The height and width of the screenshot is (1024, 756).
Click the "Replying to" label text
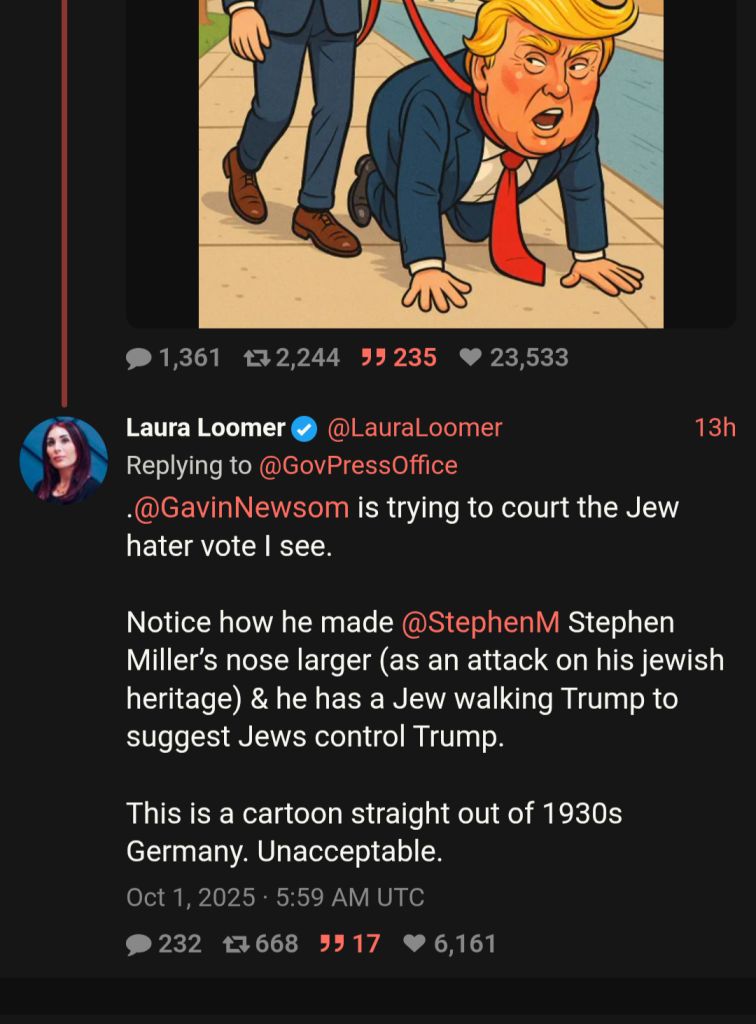(189, 465)
